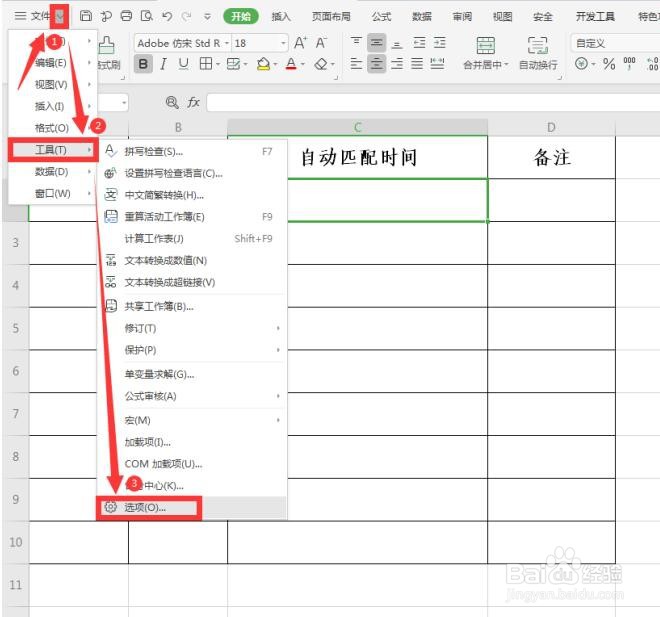The image size is (660, 617).
Task: Expand the fill color dropdown arrow
Action: [275, 64]
